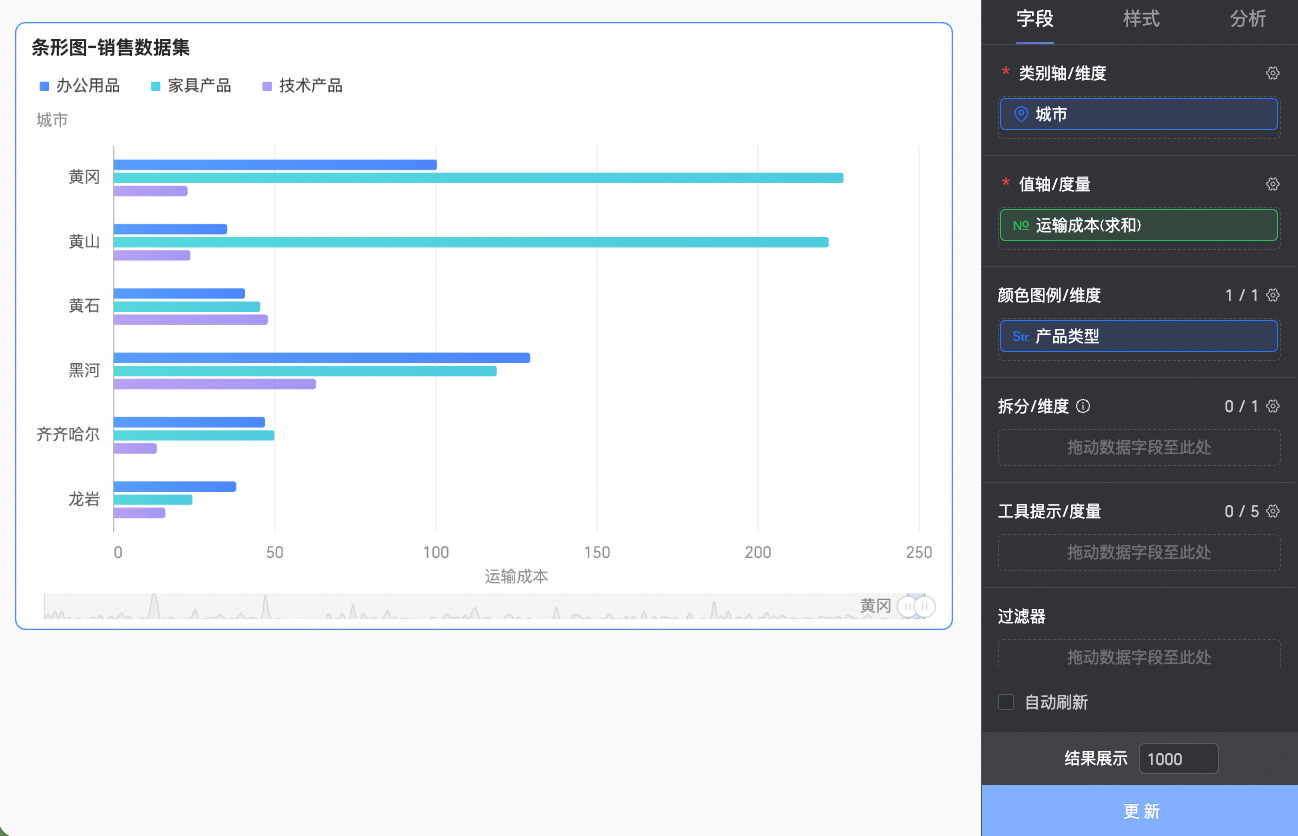Click info icon next to 拆分/维度
The width and height of the screenshot is (1298, 836).
[1083, 407]
